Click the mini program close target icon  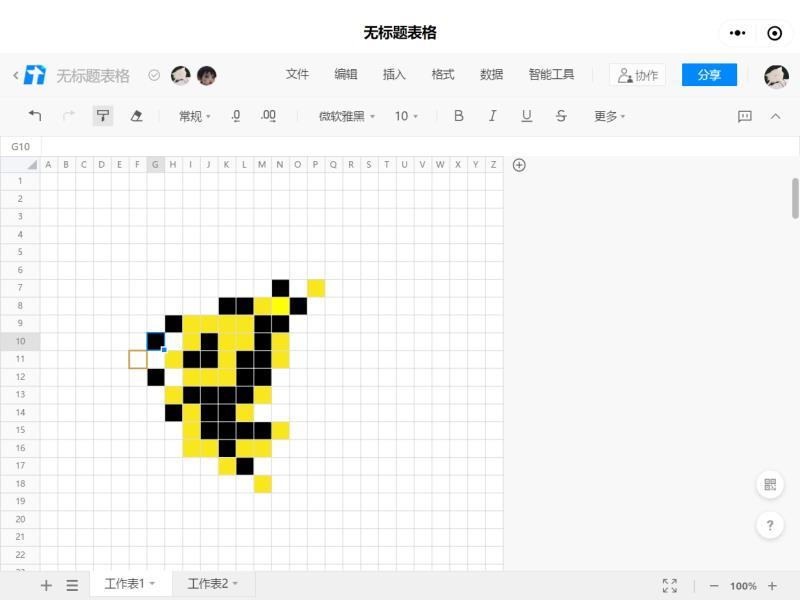tap(774, 33)
